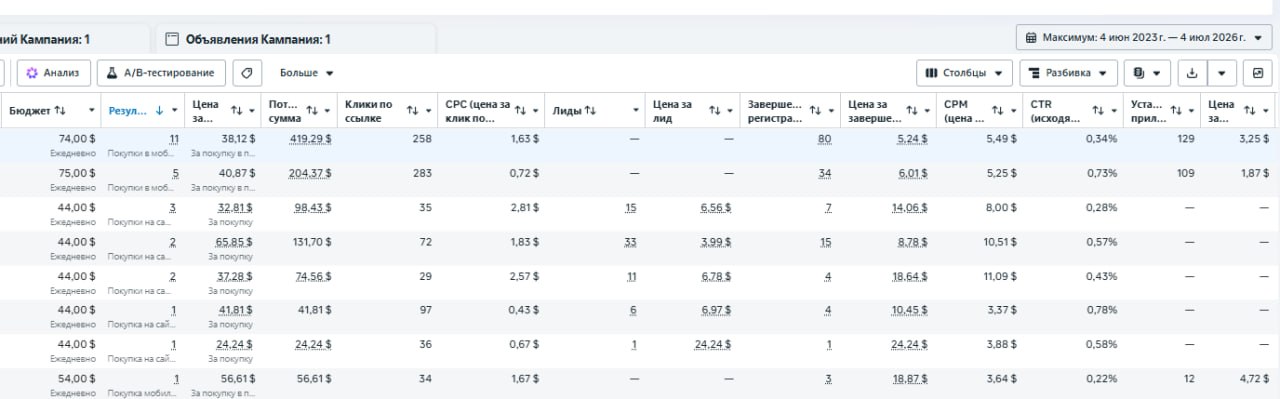Open Цена за лид header dropdown arrow

pyautogui.click(x=730, y=110)
